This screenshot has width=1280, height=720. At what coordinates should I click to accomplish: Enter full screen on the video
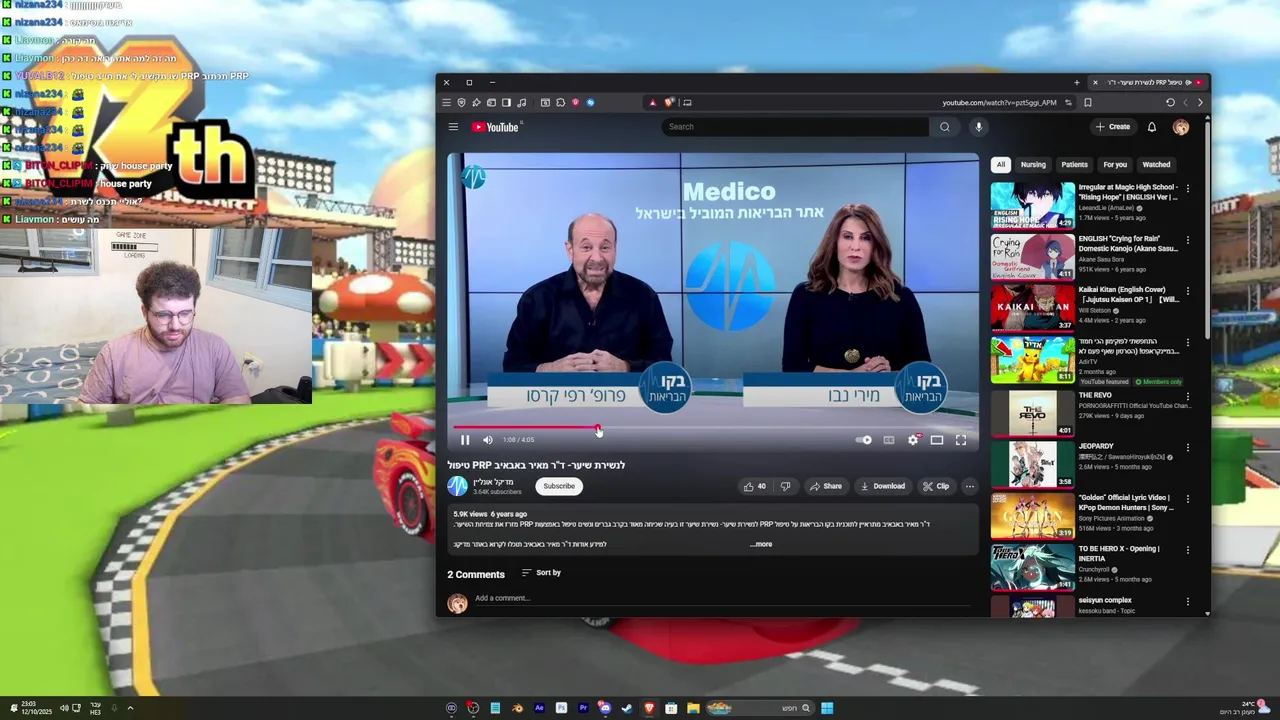[x=961, y=440]
